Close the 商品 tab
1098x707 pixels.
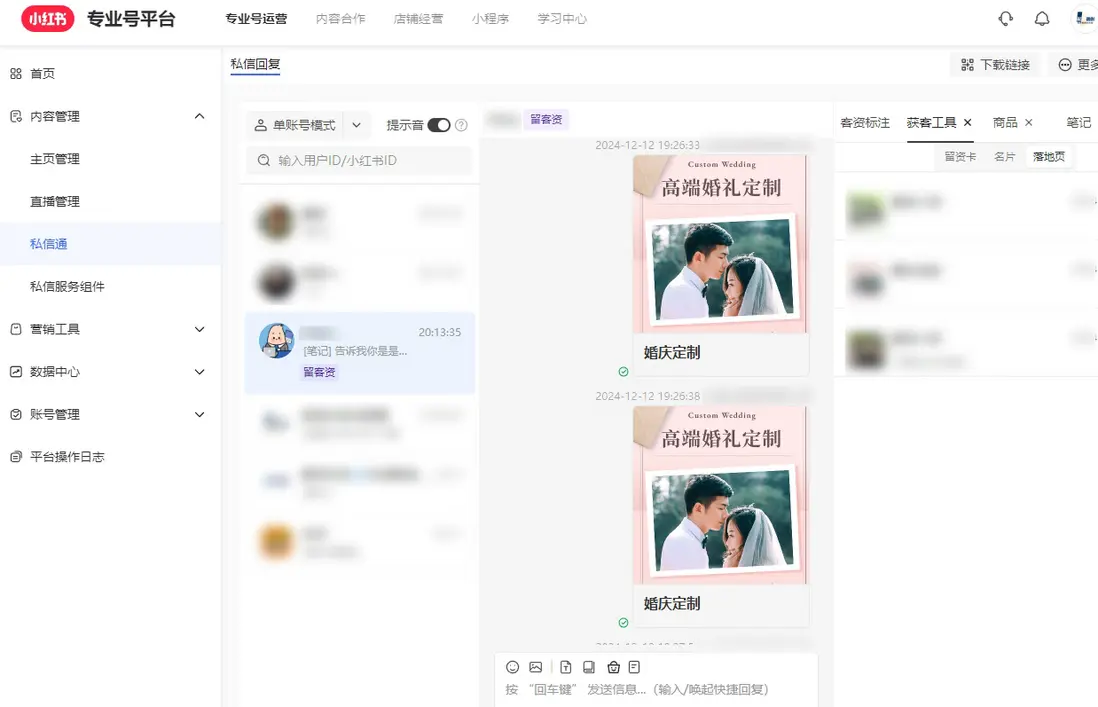pos(1029,122)
